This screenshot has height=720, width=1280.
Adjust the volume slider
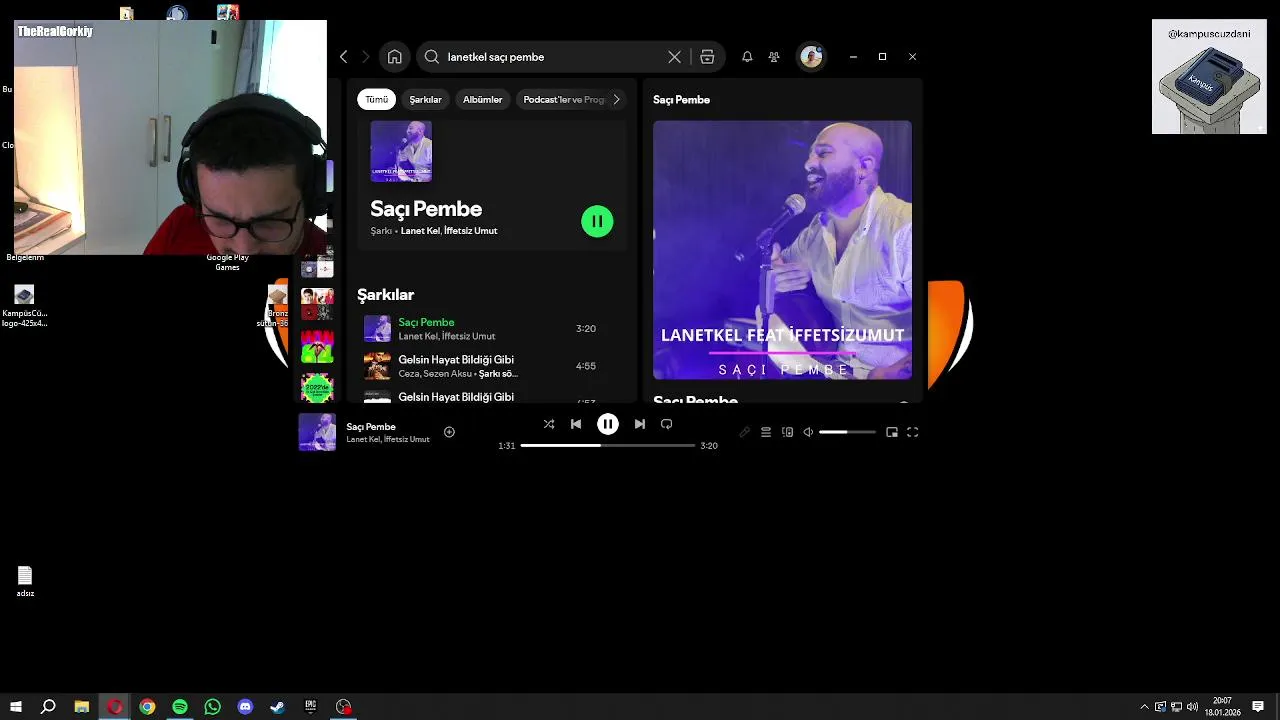point(847,432)
